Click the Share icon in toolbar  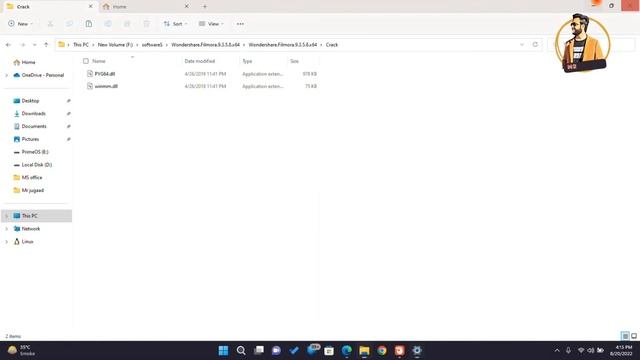click(x=127, y=24)
